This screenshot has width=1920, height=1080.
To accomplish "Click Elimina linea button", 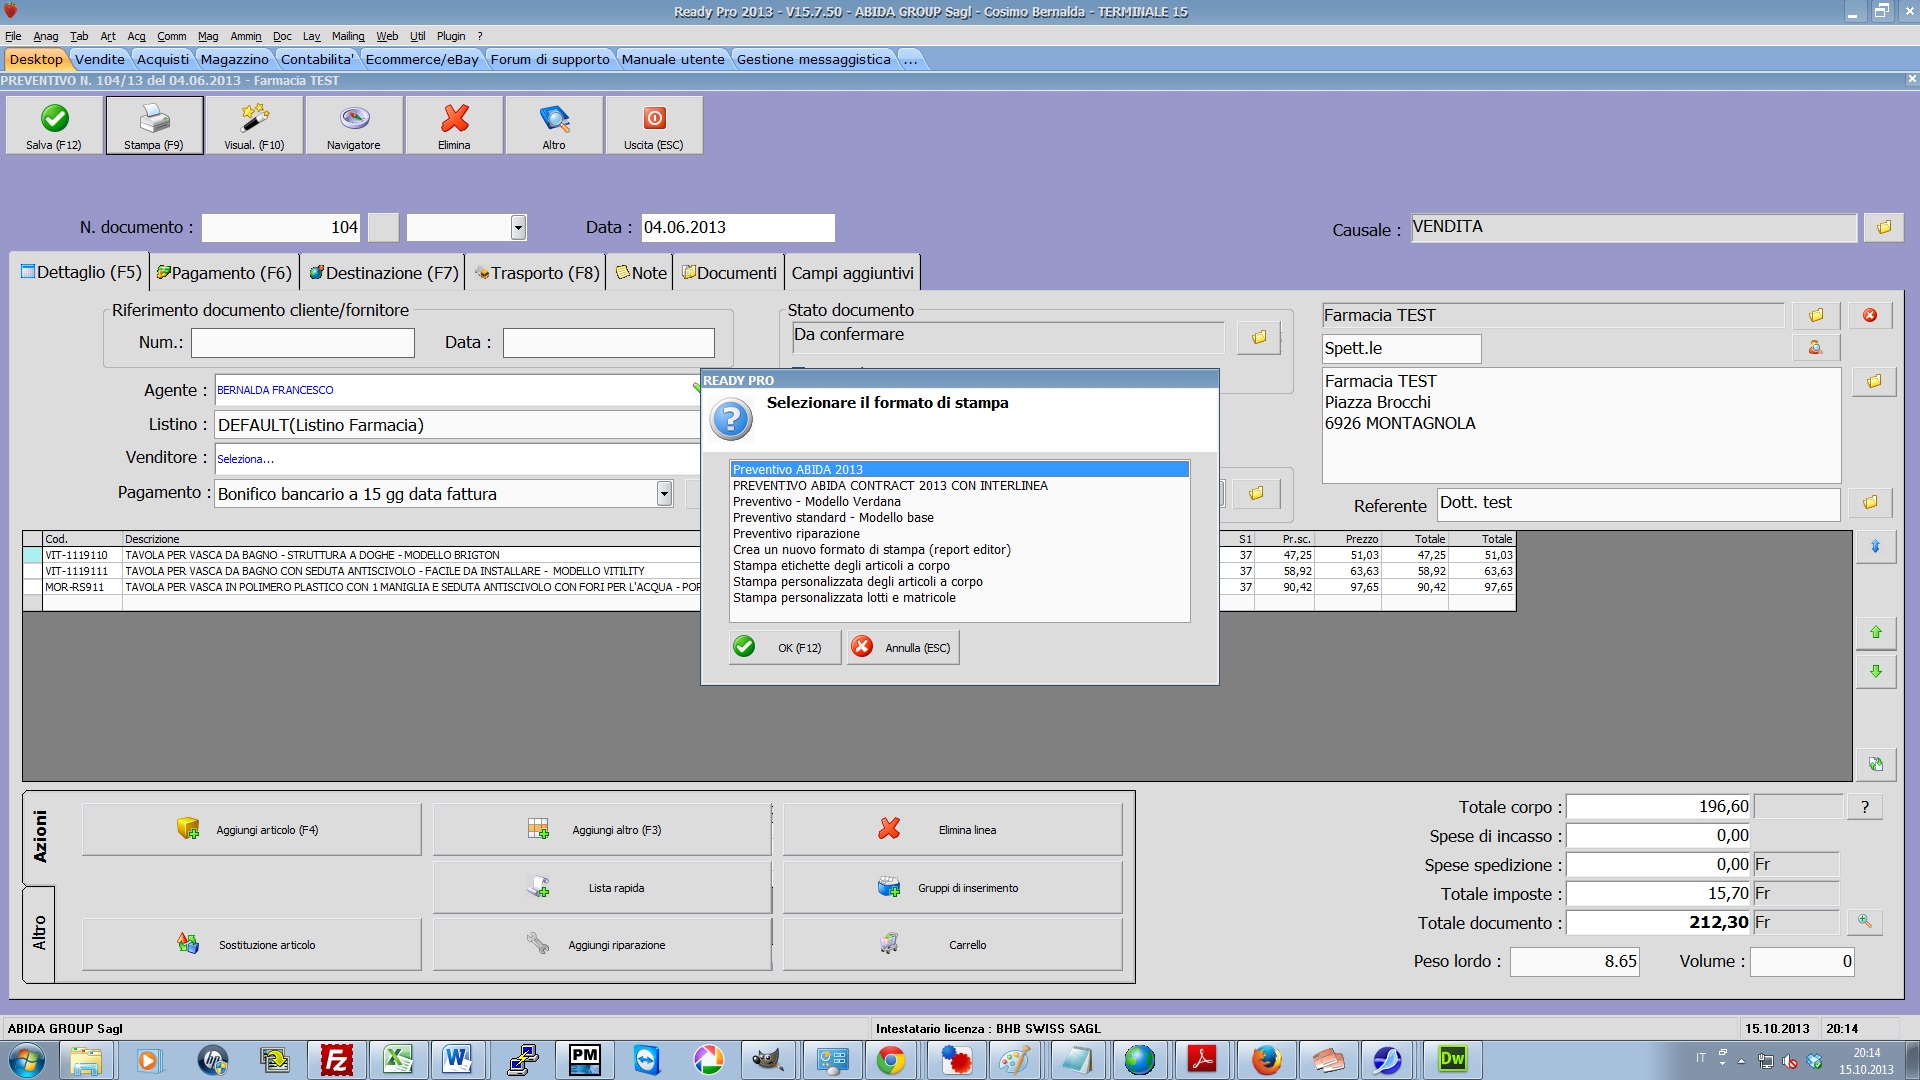I will (x=952, y=830).
